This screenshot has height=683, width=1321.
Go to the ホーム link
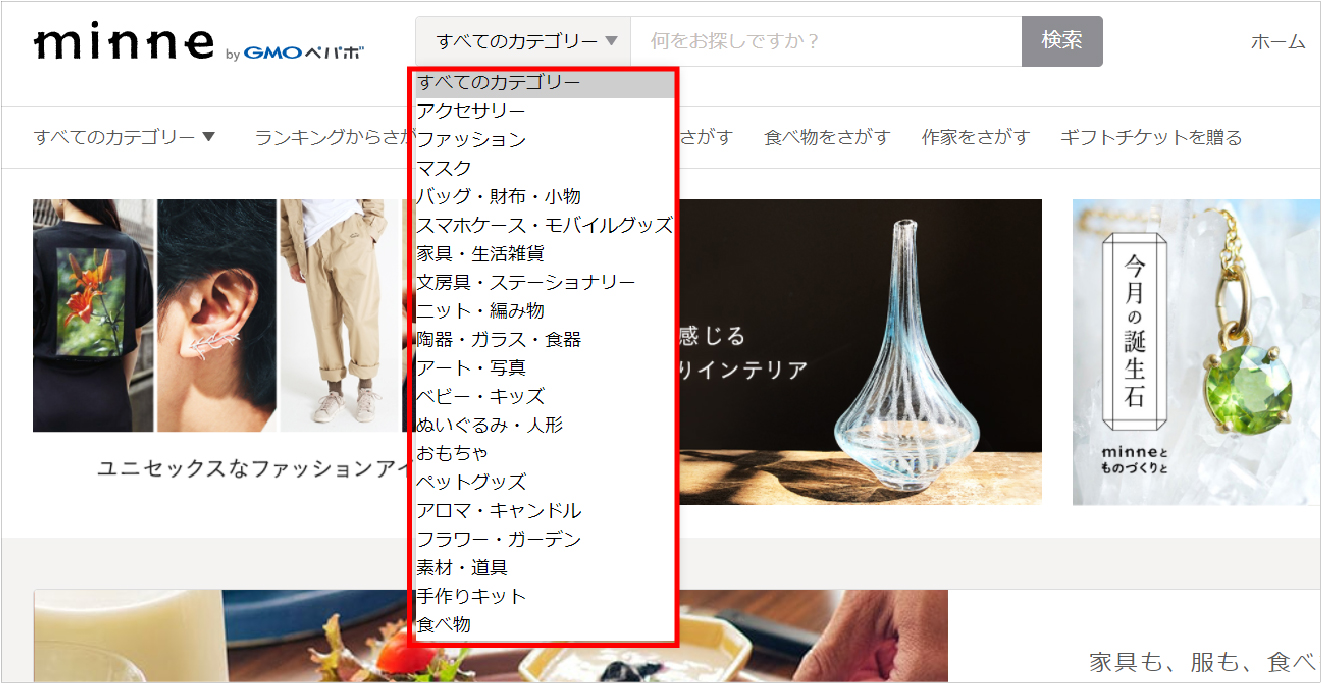[x=1278, y=41]
